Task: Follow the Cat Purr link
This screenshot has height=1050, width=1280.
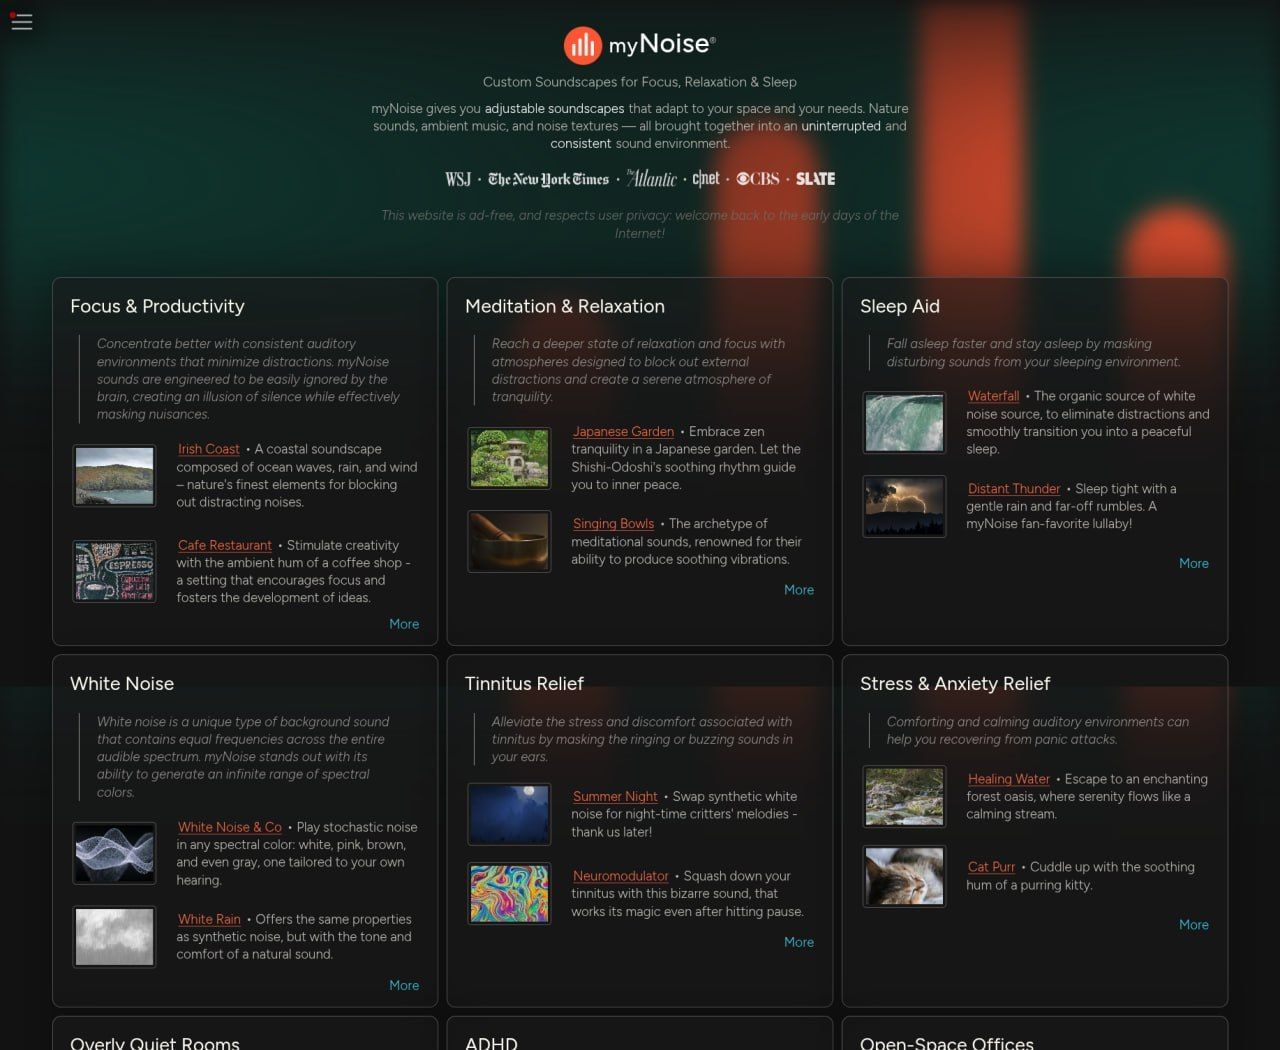Action: 991,867
